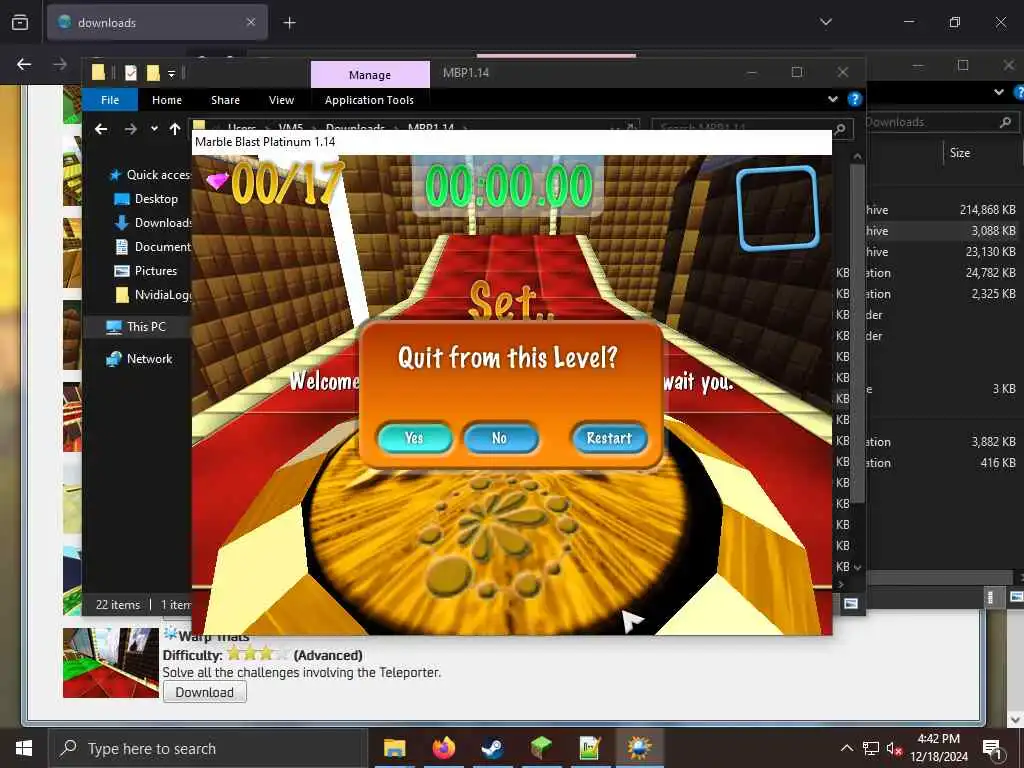Switch to the Home ribbon tab
1024x768 pixels.
(x=167, y=100)
